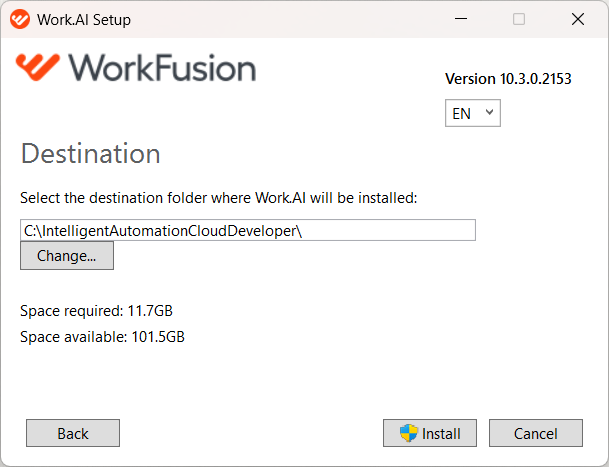Click the Version 10.3.0.2153 label
Screen dimensions: 609x467
click(x=508, y=79)
